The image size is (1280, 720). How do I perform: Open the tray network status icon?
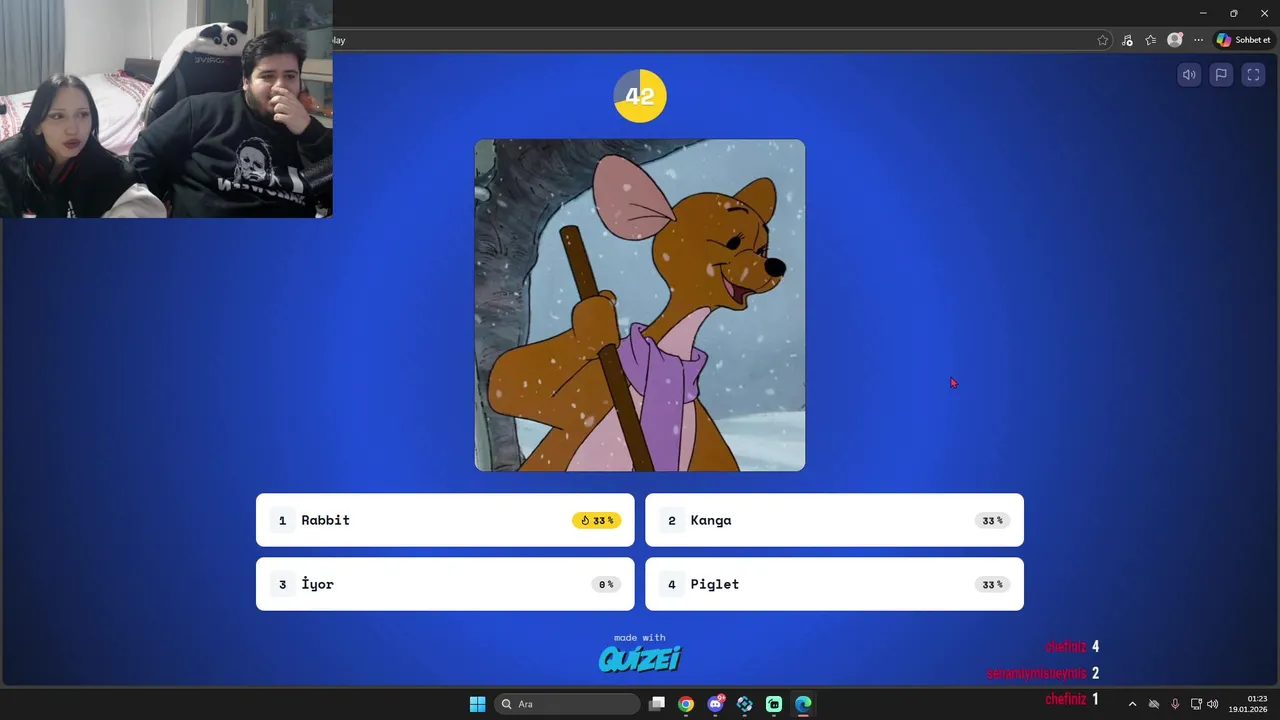click(1196, 704)
